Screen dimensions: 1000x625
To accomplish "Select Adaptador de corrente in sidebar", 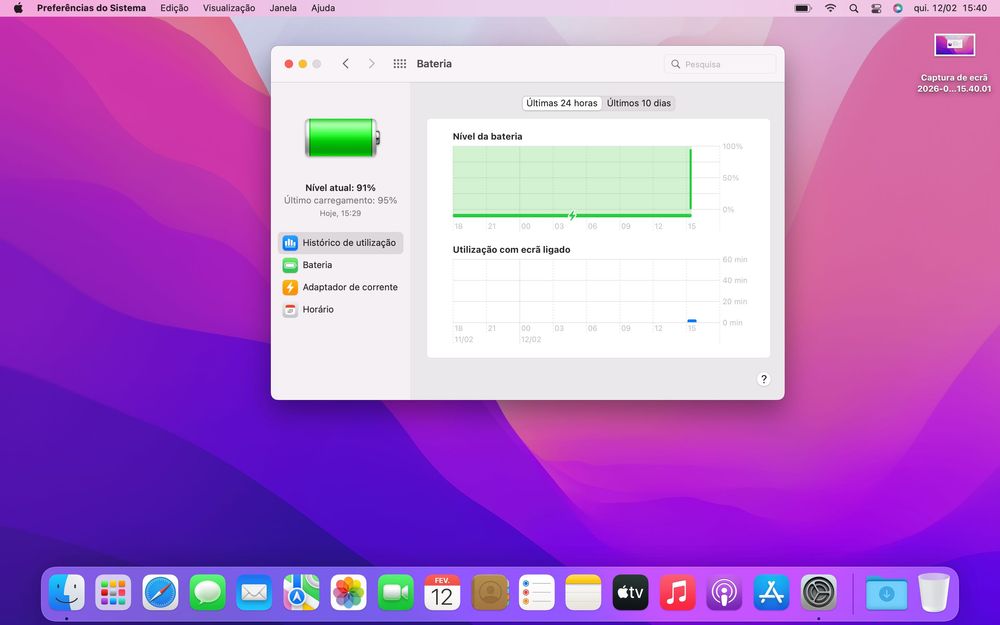I will [x=341, y=288].
